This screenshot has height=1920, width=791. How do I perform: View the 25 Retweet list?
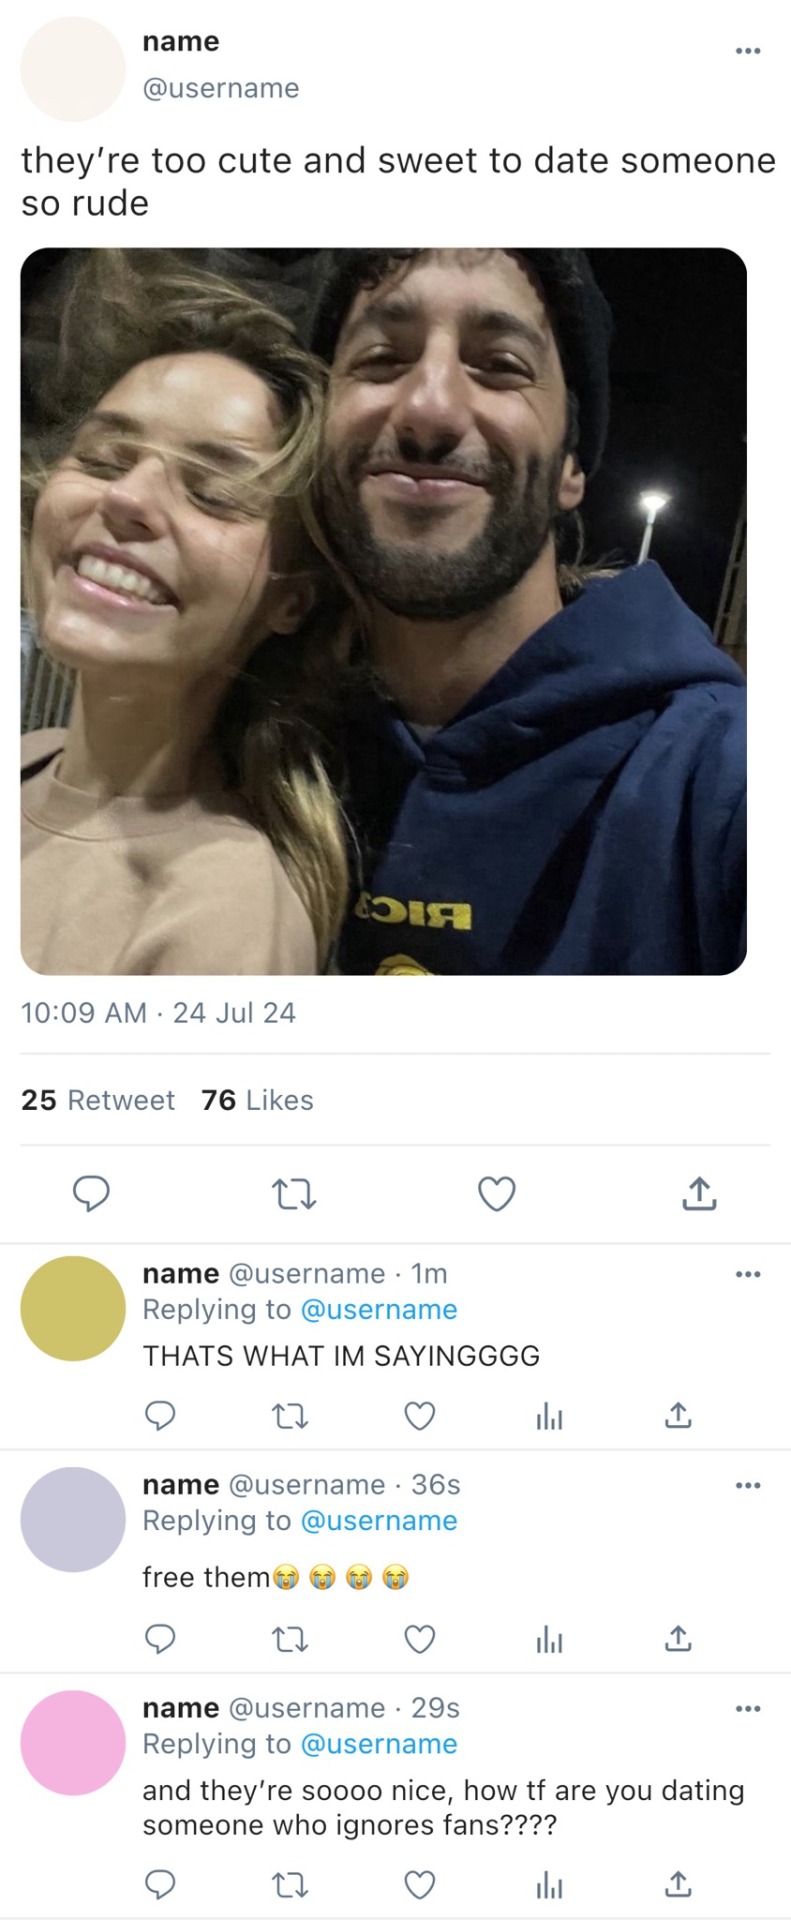(98, 1100)
